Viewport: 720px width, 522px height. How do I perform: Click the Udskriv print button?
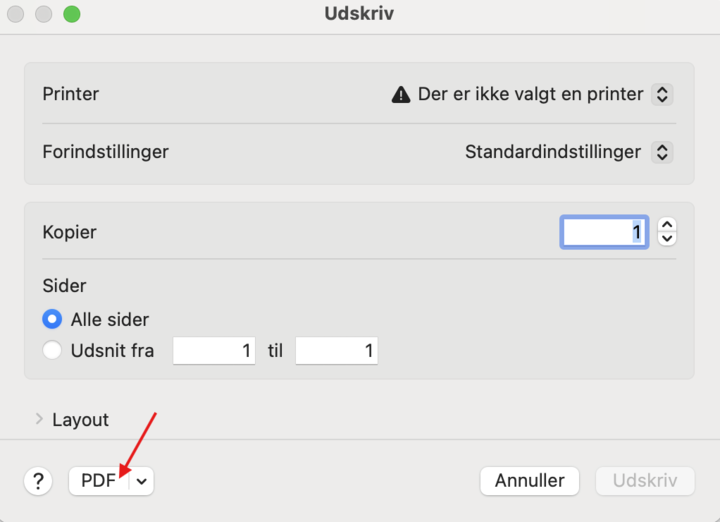click(x=645, y=481)
